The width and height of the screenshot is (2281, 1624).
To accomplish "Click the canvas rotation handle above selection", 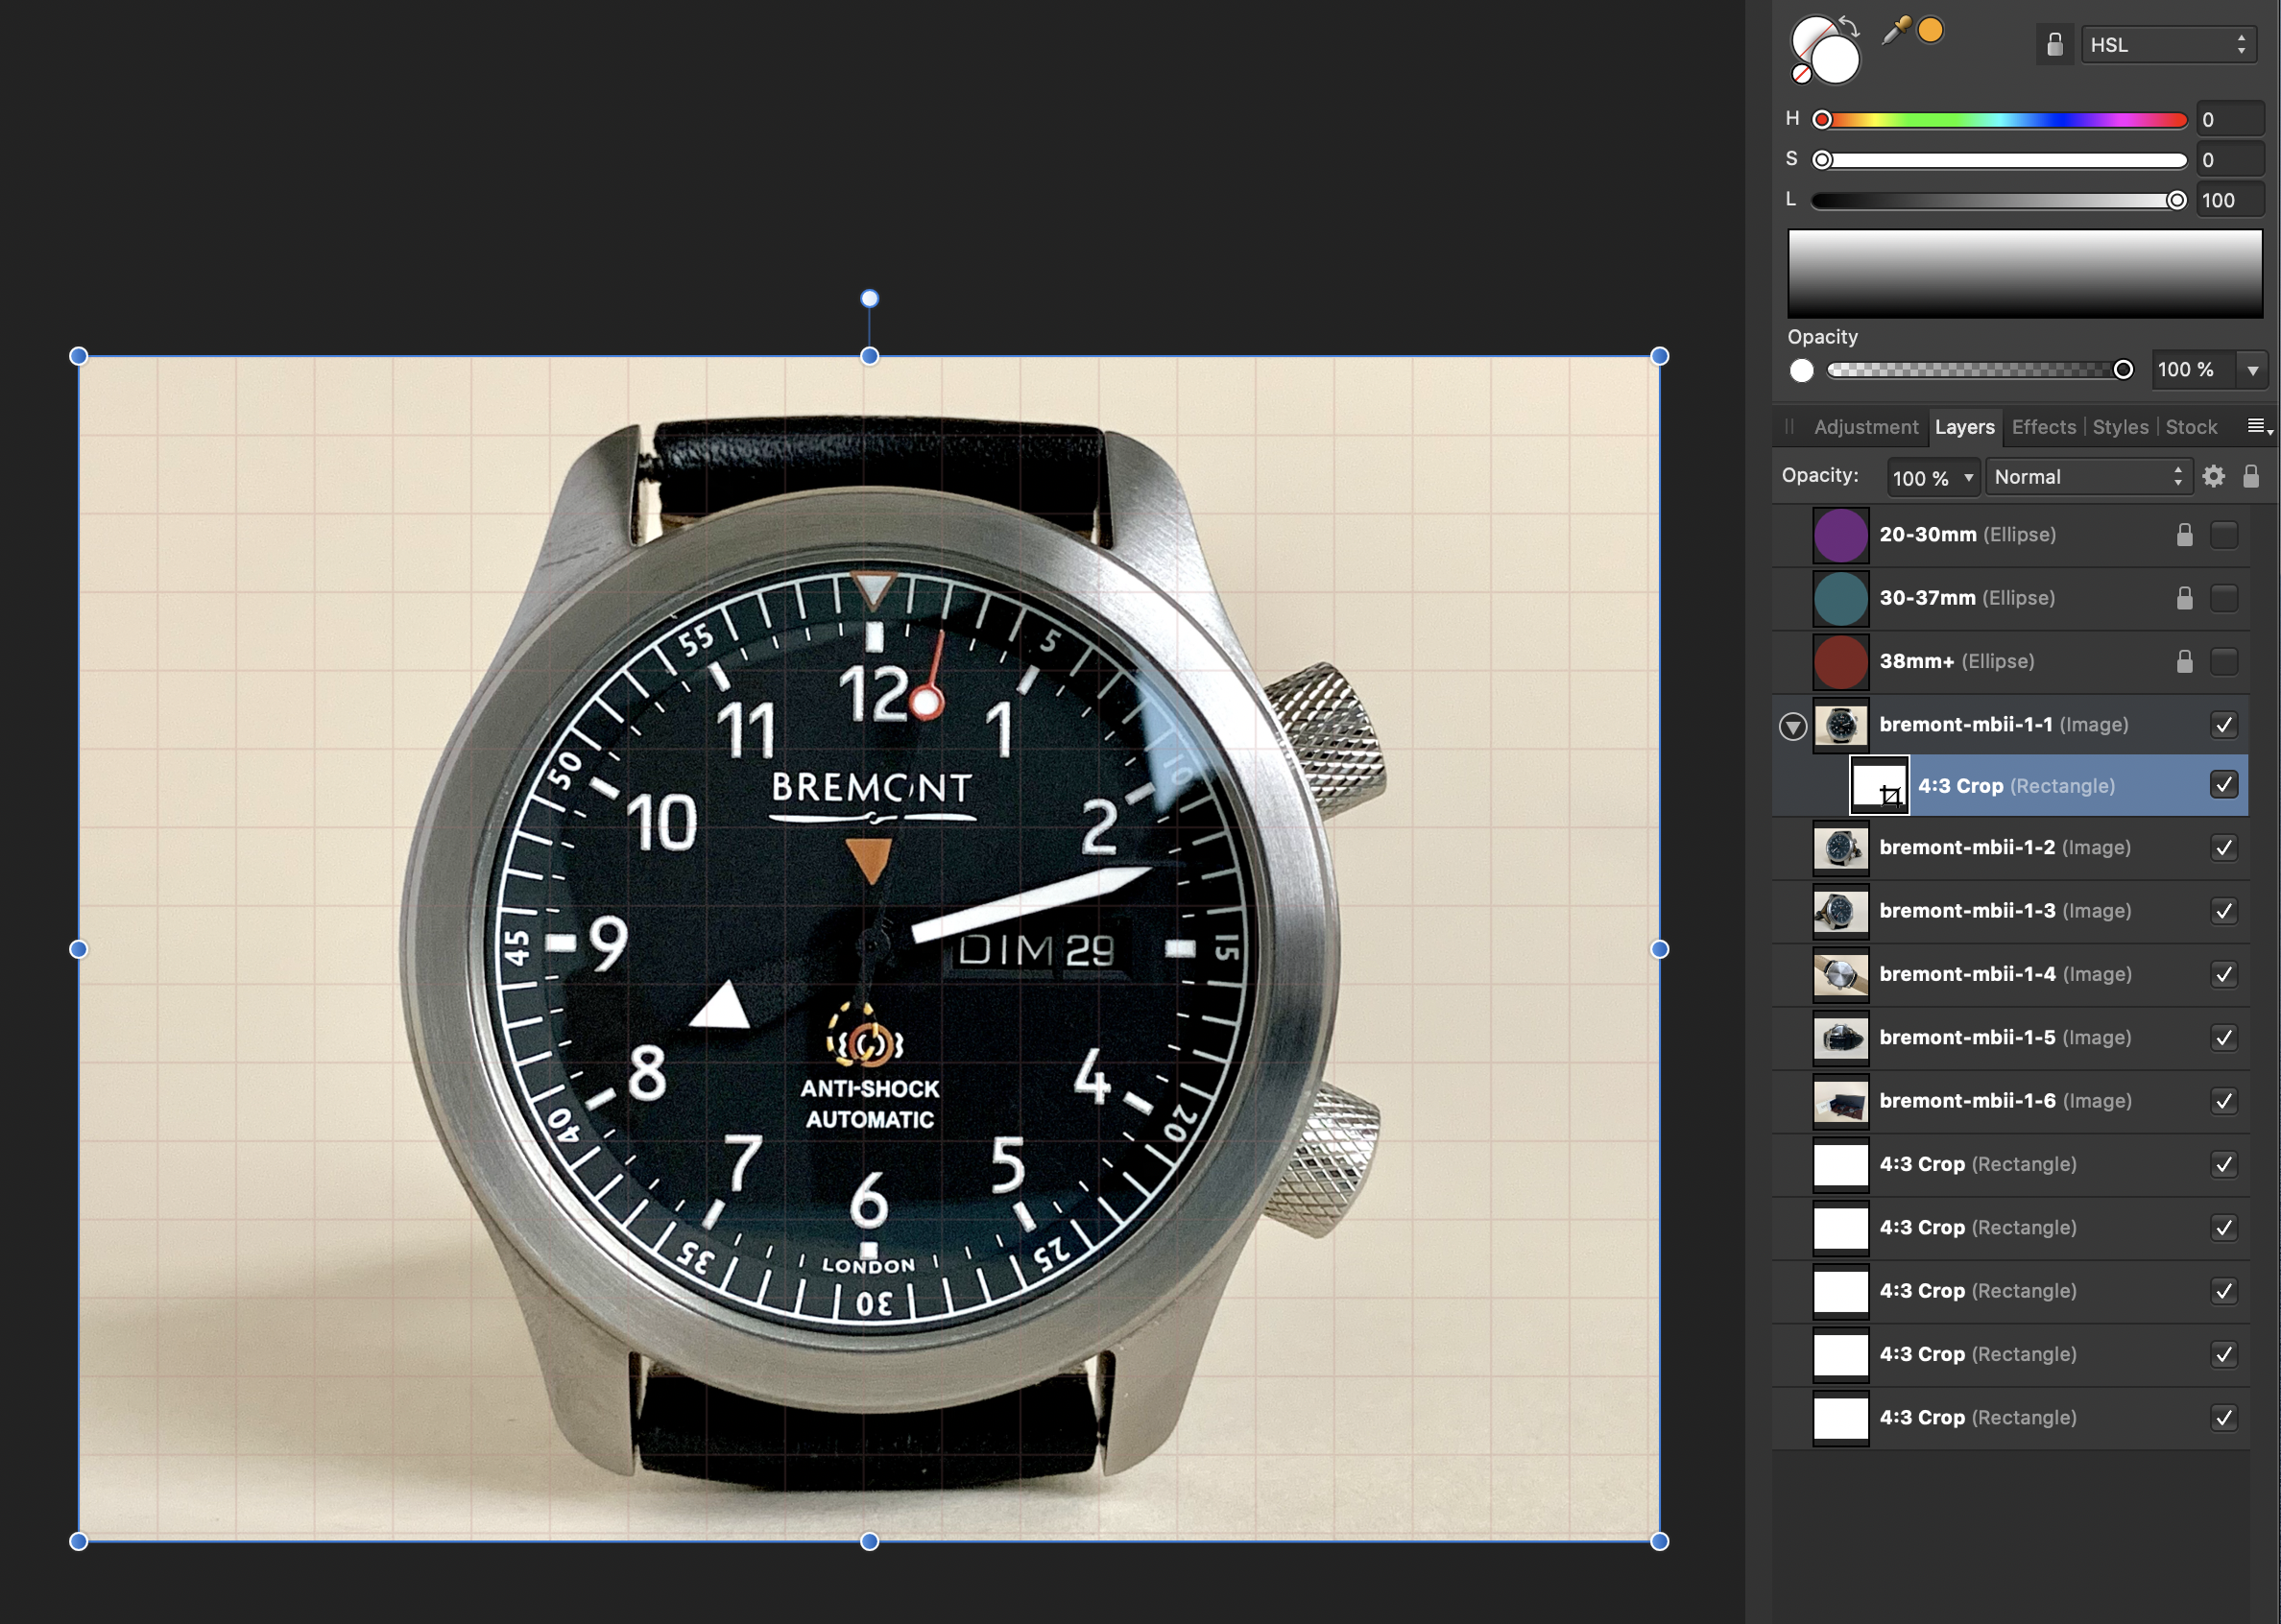I will tap(869, 298).
